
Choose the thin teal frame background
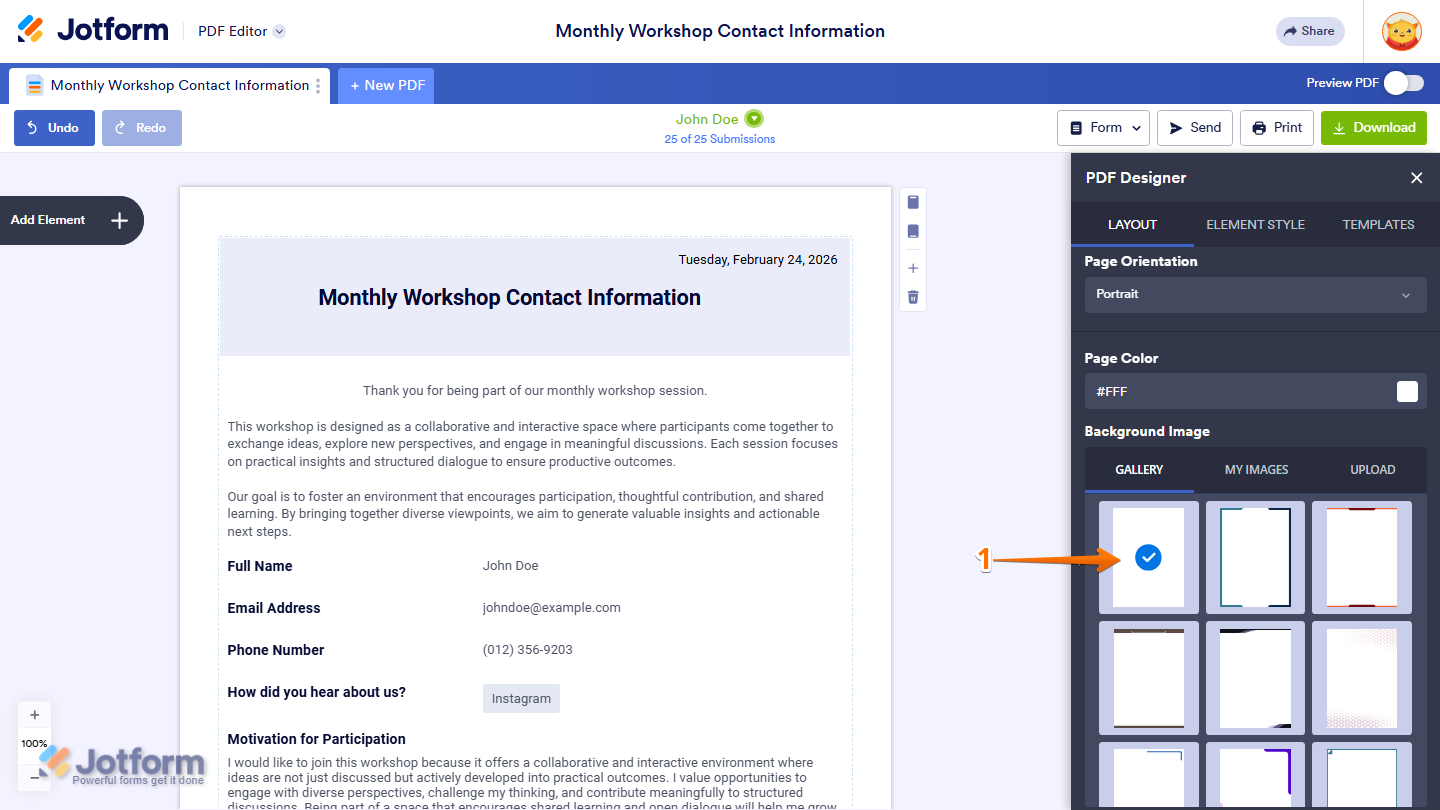click(x=1362, y=775)
